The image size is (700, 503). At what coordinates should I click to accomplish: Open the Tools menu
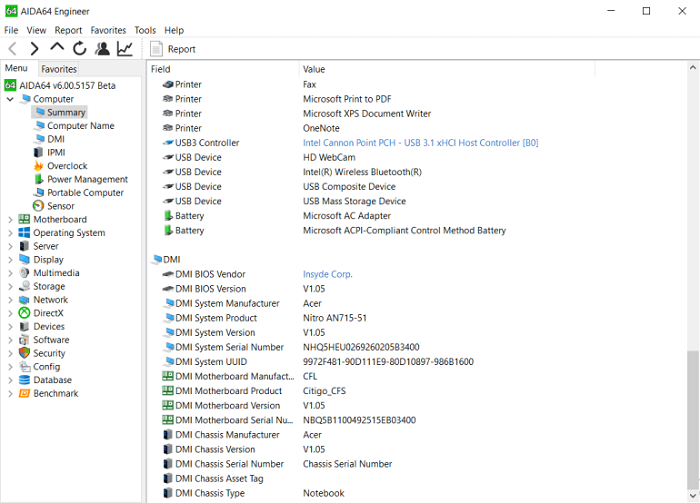[145, 30]
